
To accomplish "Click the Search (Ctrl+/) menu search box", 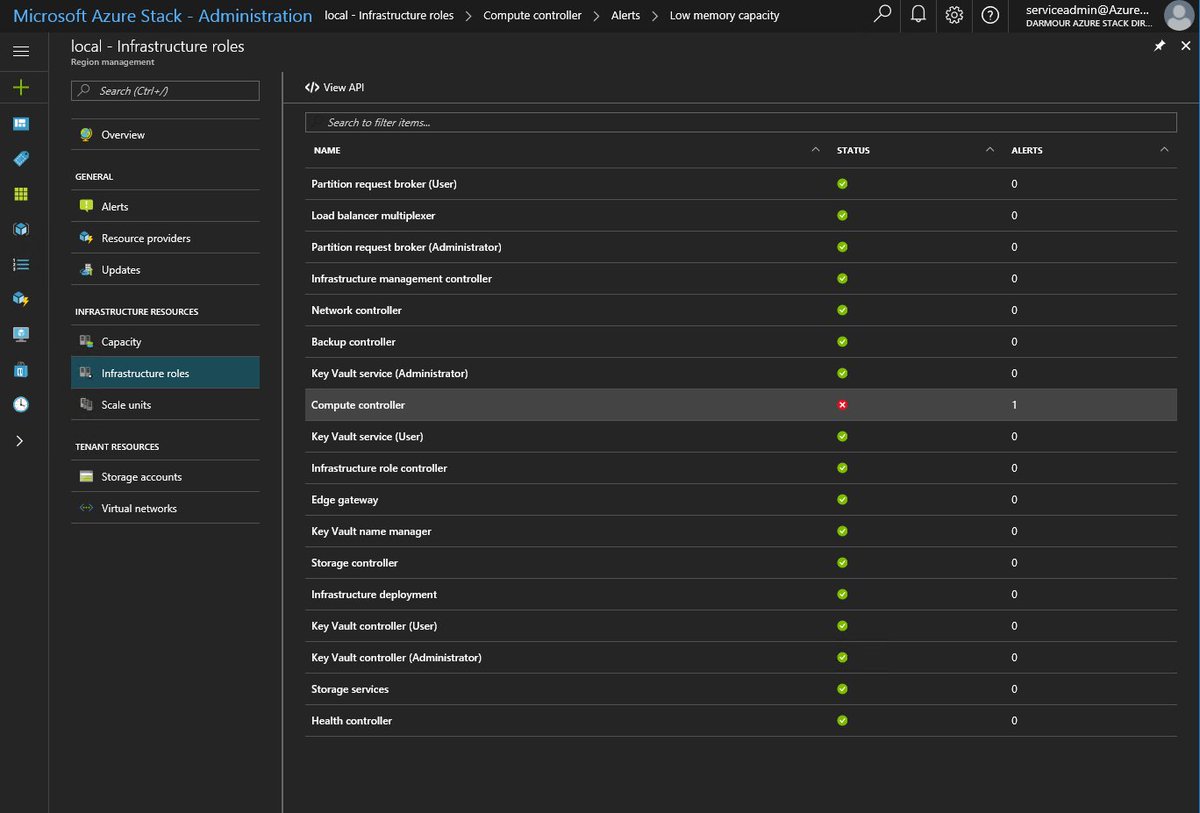I will pos(165,91).
